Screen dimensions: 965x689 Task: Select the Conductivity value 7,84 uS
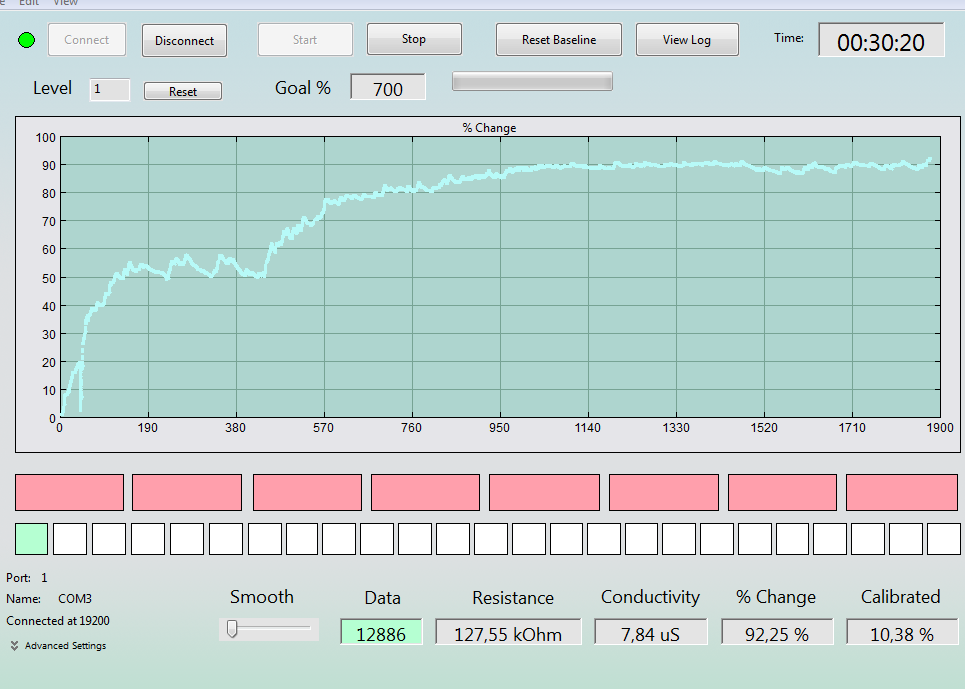tap(651, 633)
